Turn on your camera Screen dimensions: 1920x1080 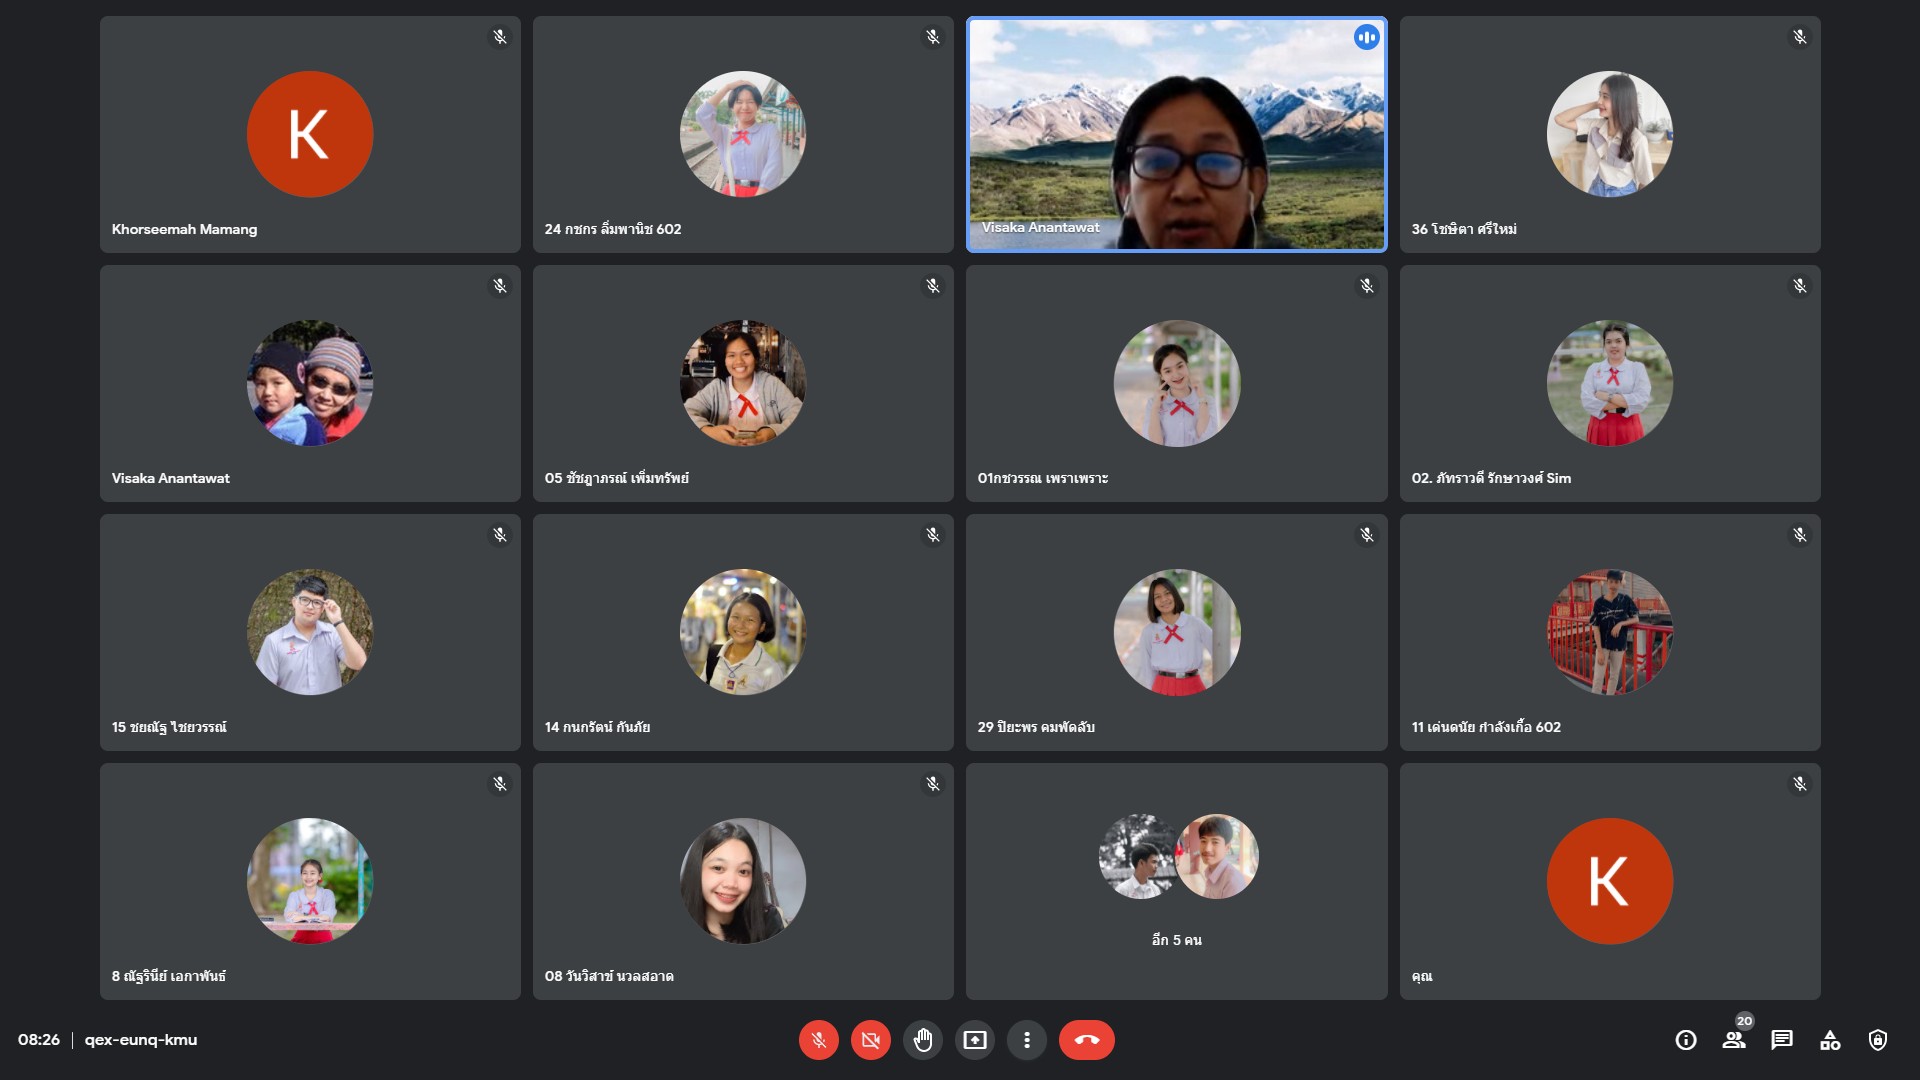pos(870,1040)
